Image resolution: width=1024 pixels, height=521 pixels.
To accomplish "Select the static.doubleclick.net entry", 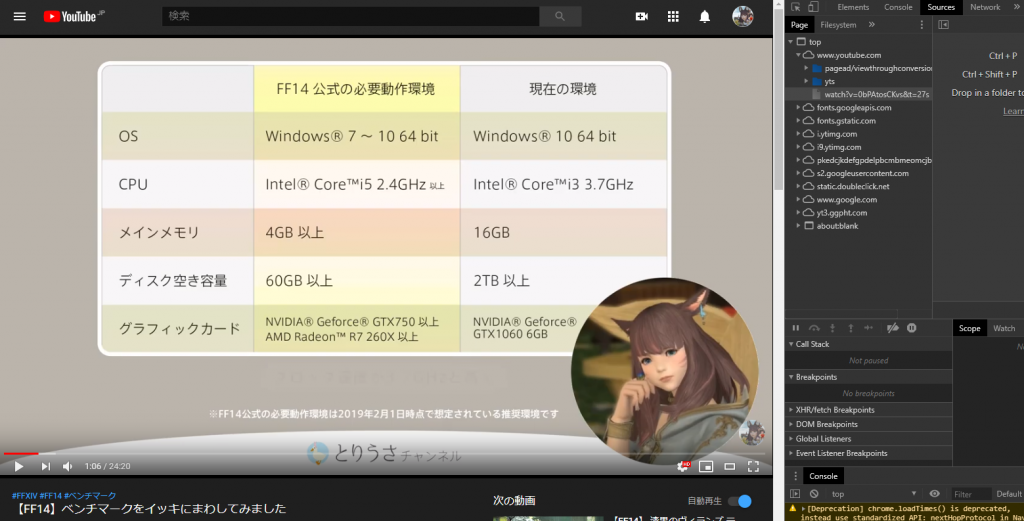I will (x=852, y=186).
